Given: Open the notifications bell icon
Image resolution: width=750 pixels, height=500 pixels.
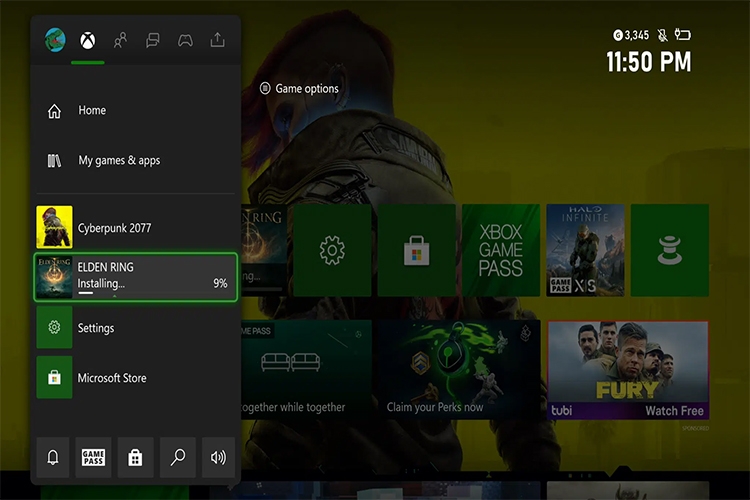Looking at the screenshot, I should pyautogui.click(x=53, y=457).
